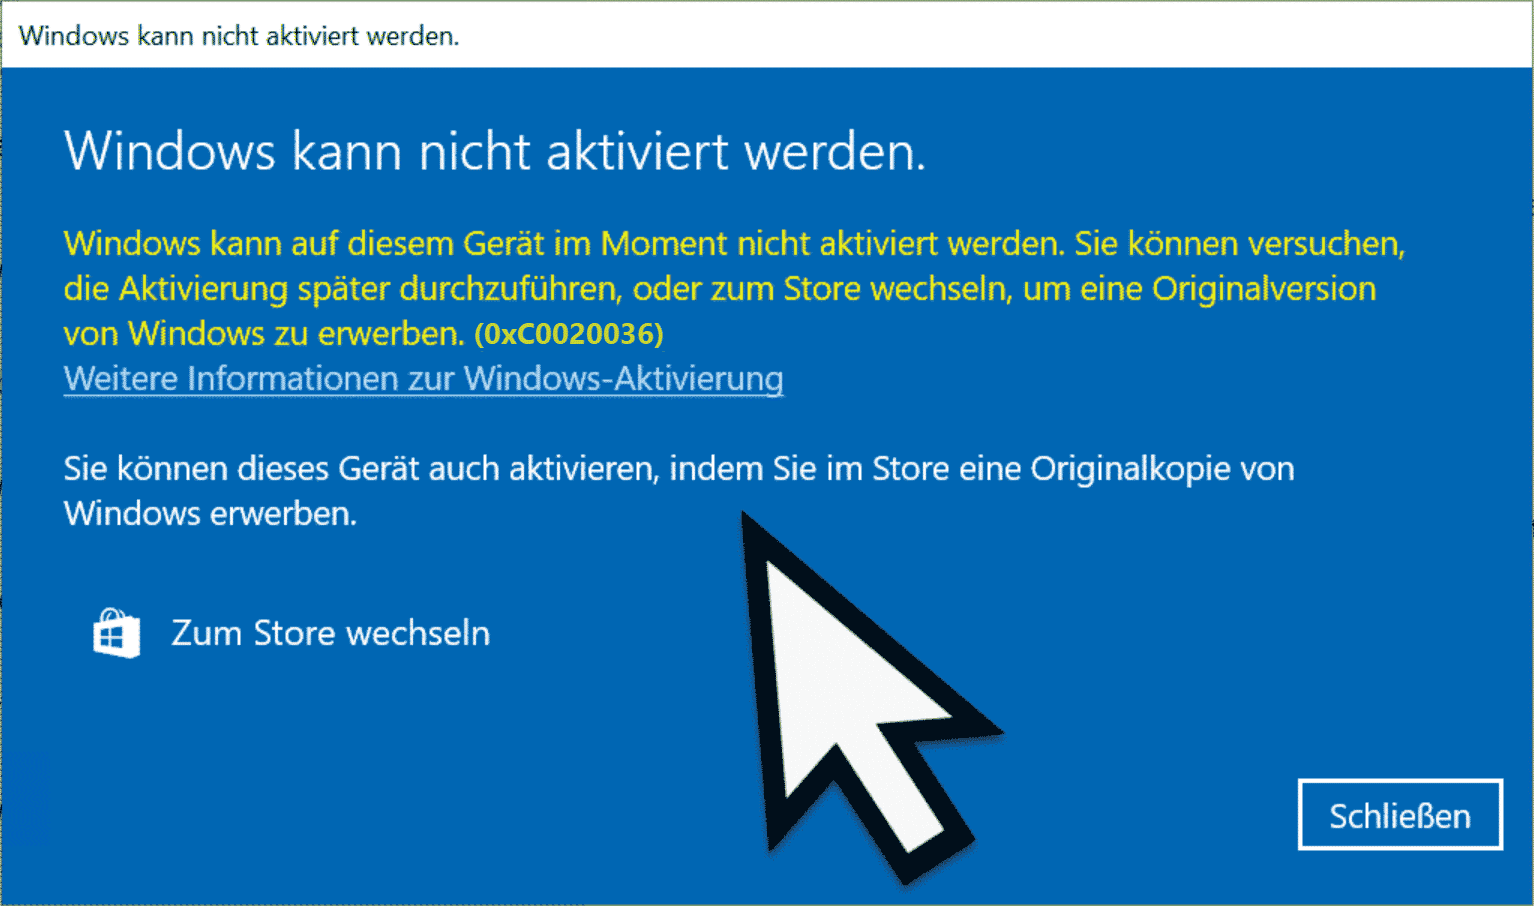This screenshot has height=906, width=1534.
Task: Click the error code (0xC0020036)
Action: (569, 333)
